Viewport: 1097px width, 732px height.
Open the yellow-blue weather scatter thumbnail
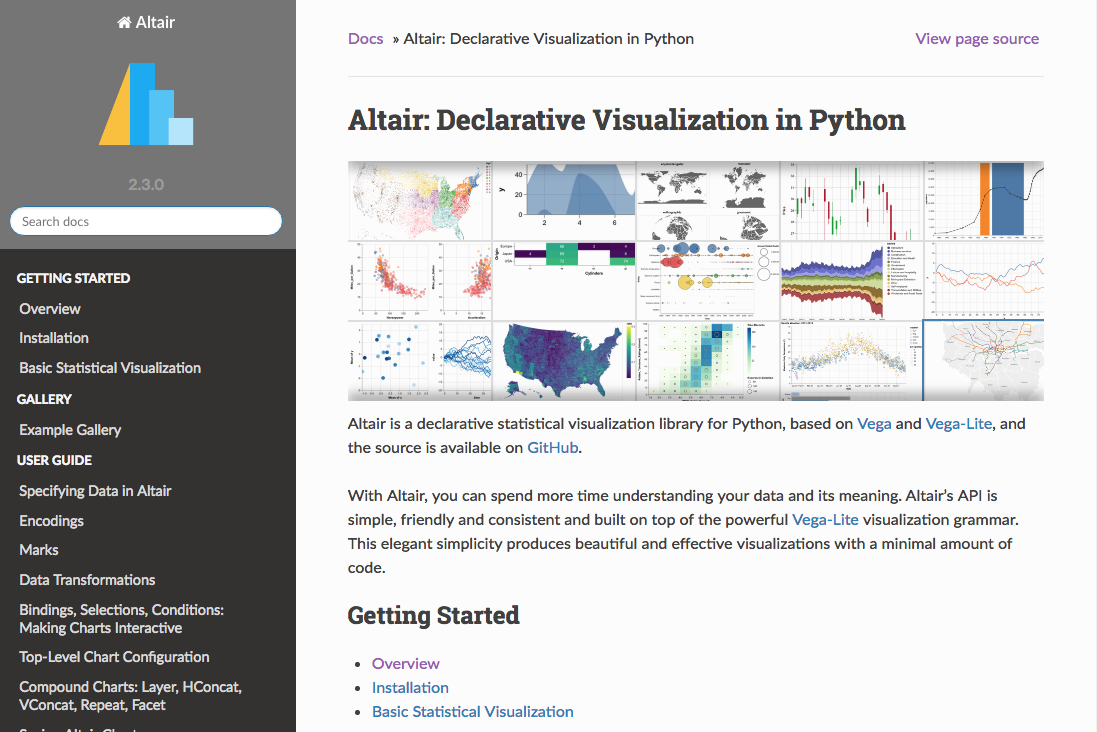pyautogui.click(x=853, y=360)
